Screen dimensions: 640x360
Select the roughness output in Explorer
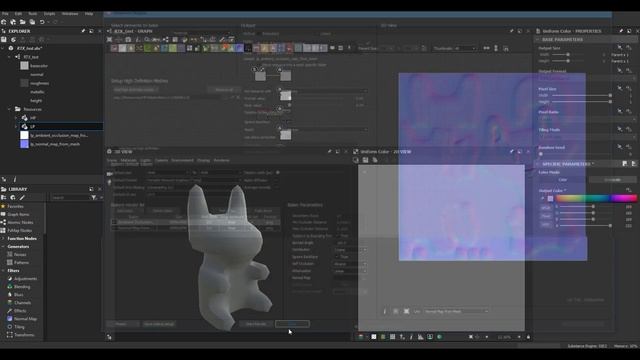[39, 83]
